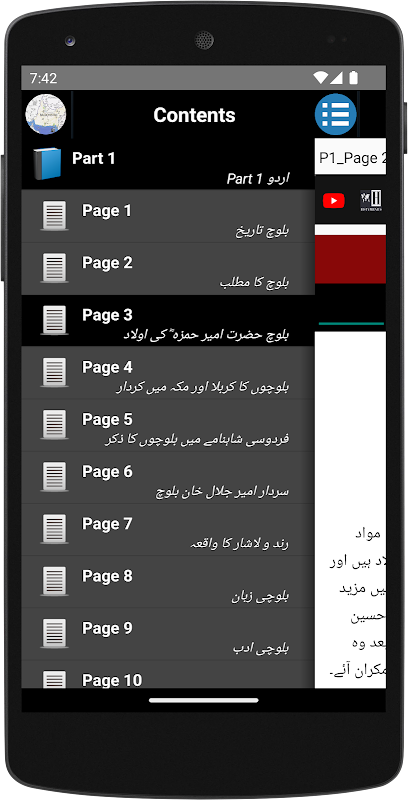Click the document icon beside Page 9
The image size is (408, 800).
[x=54, y=633]
